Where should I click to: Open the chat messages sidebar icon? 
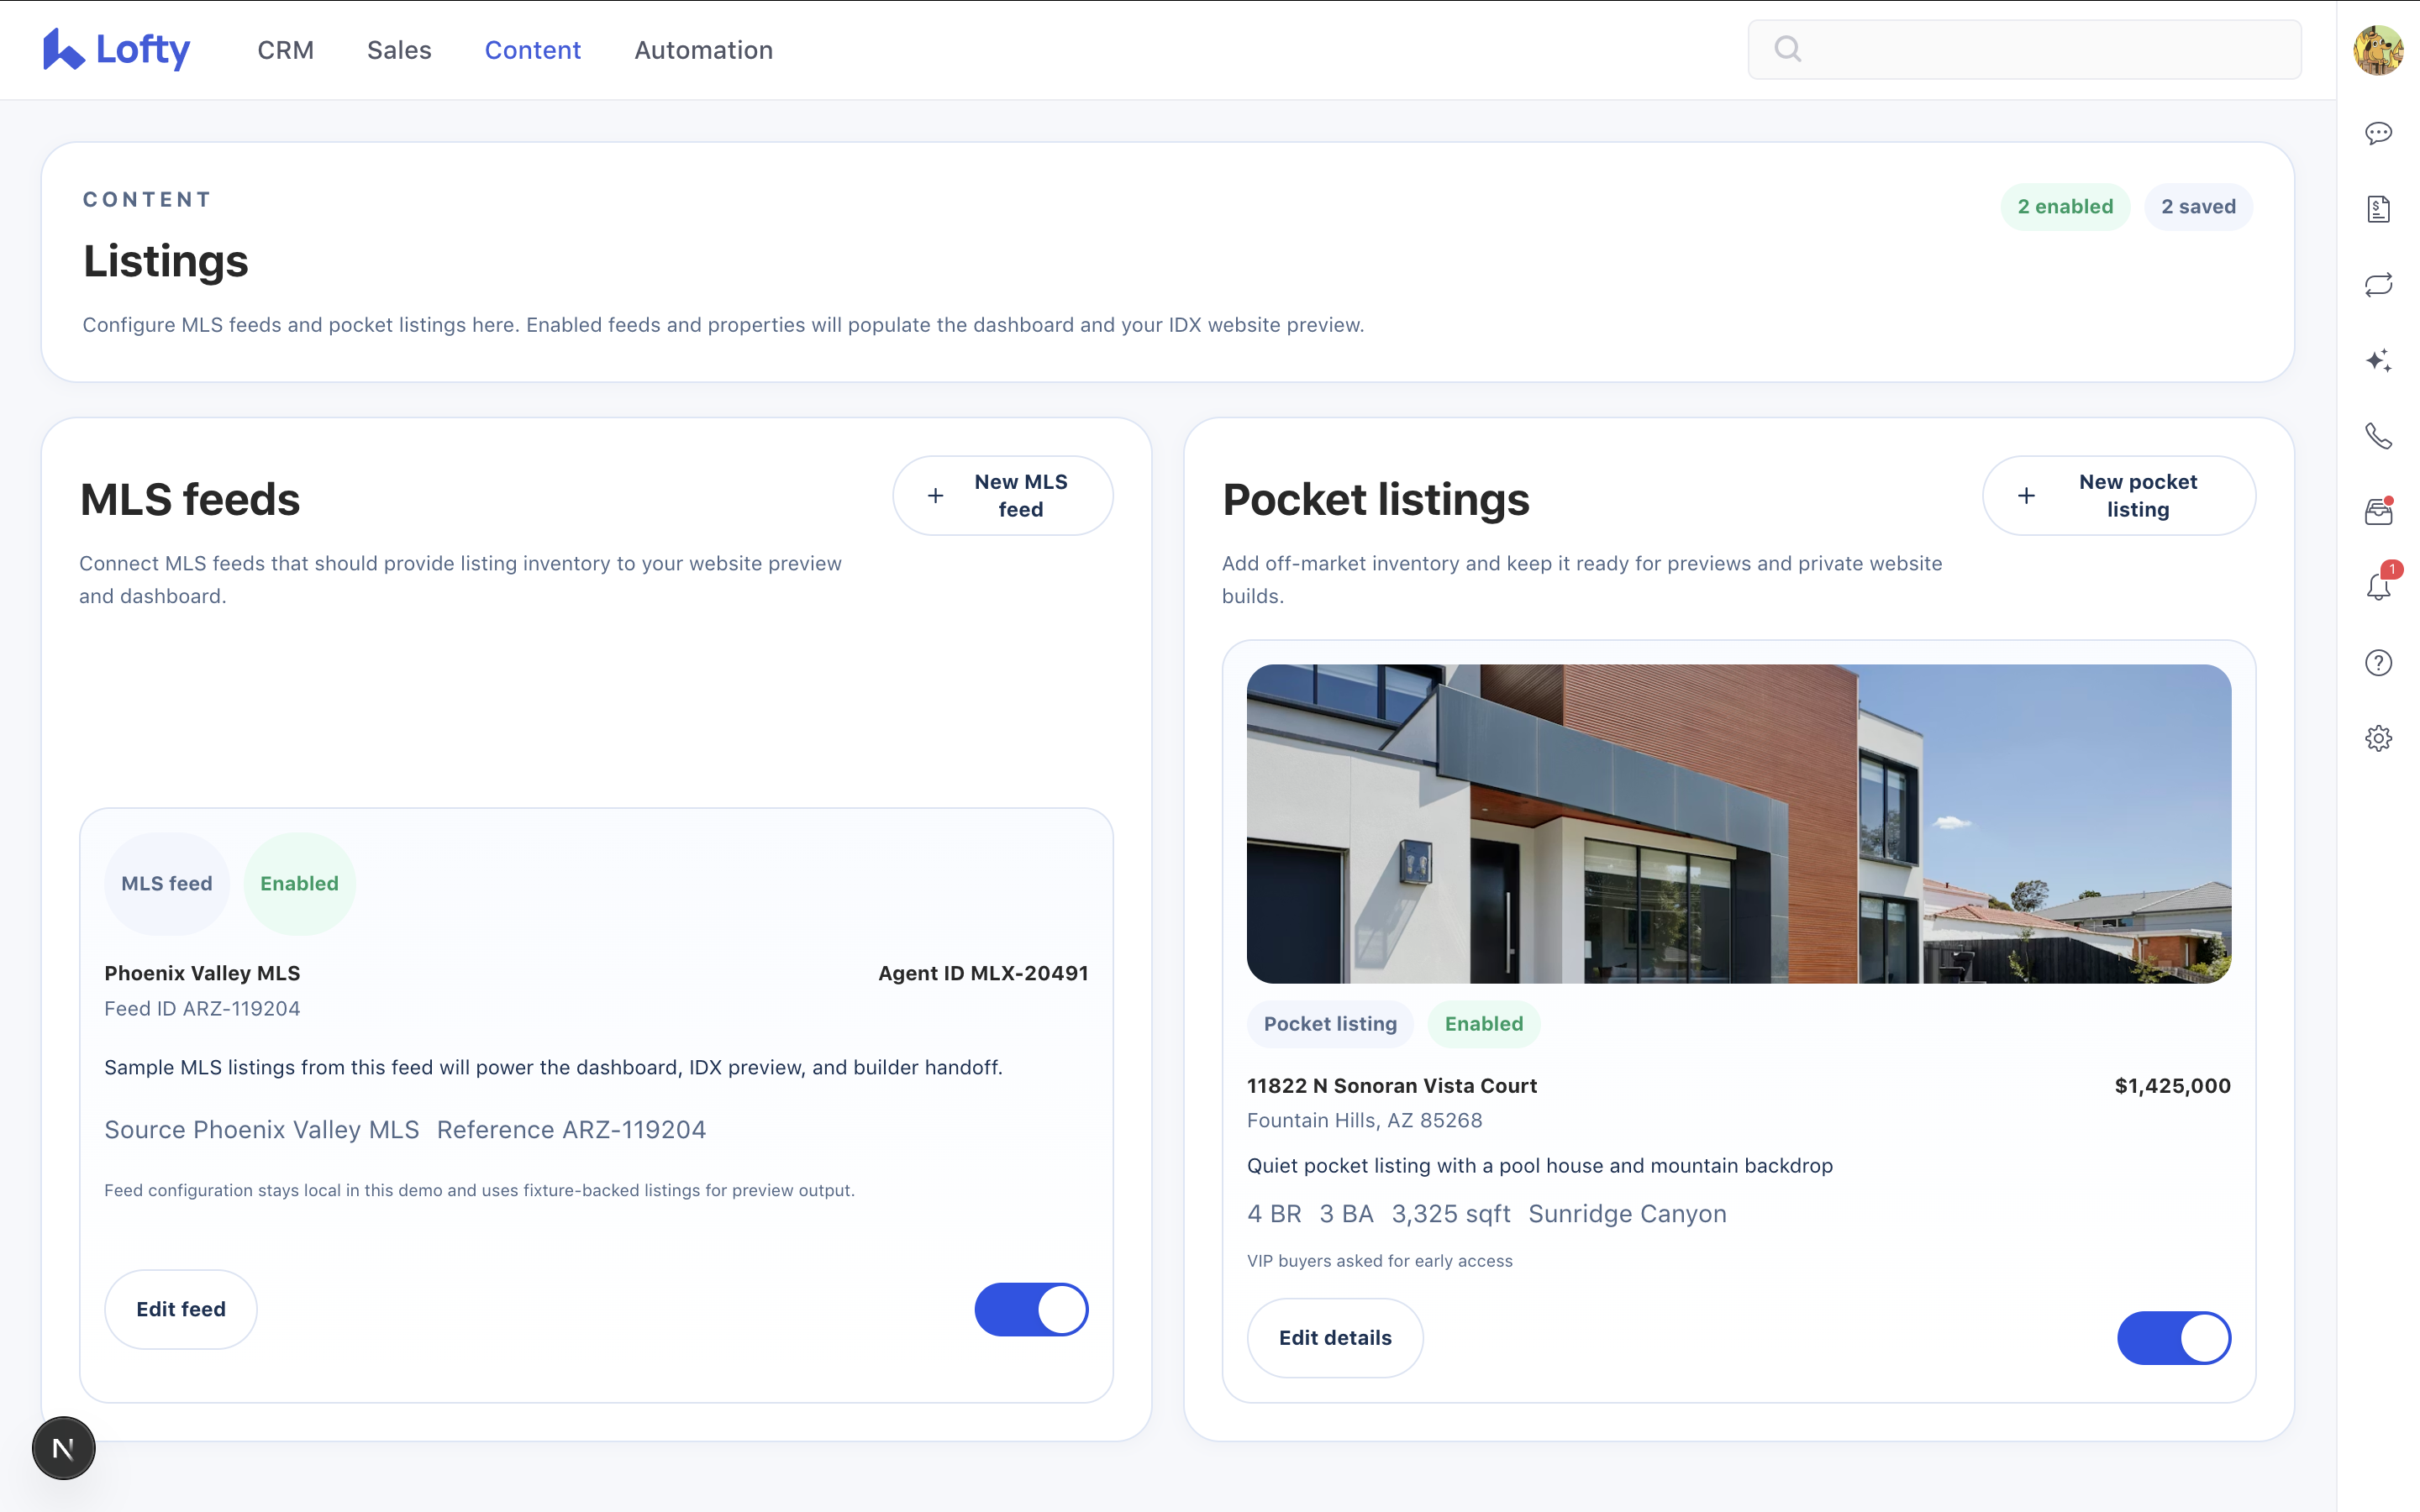2378,133
